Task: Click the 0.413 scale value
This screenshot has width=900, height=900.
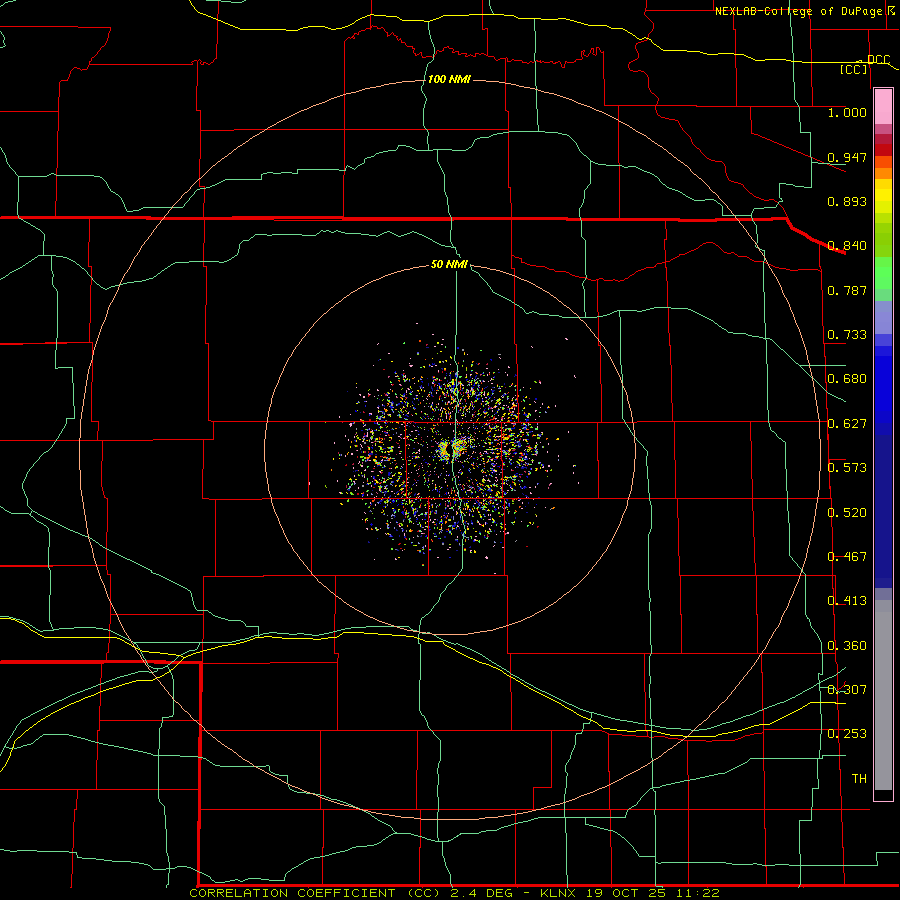Action: 847,601
